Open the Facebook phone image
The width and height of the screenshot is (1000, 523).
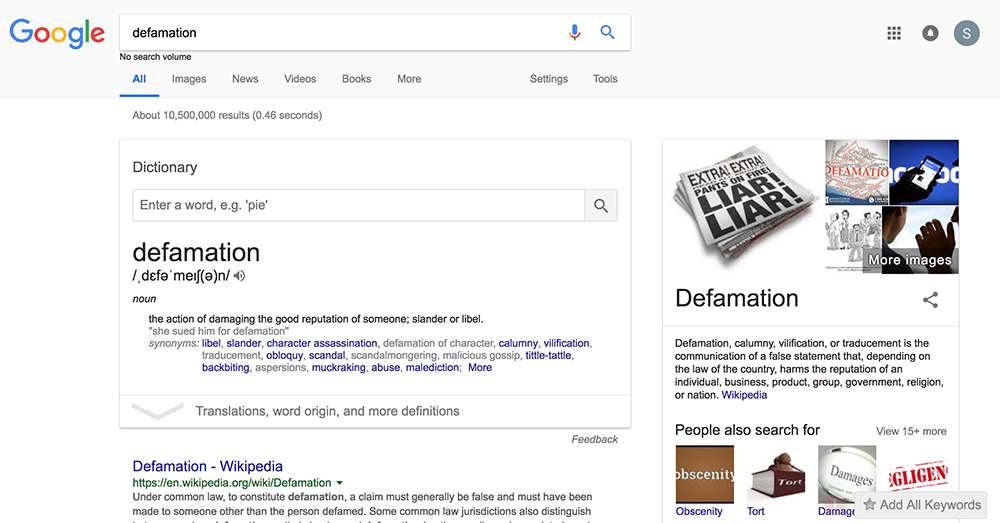tap(924, 172)
